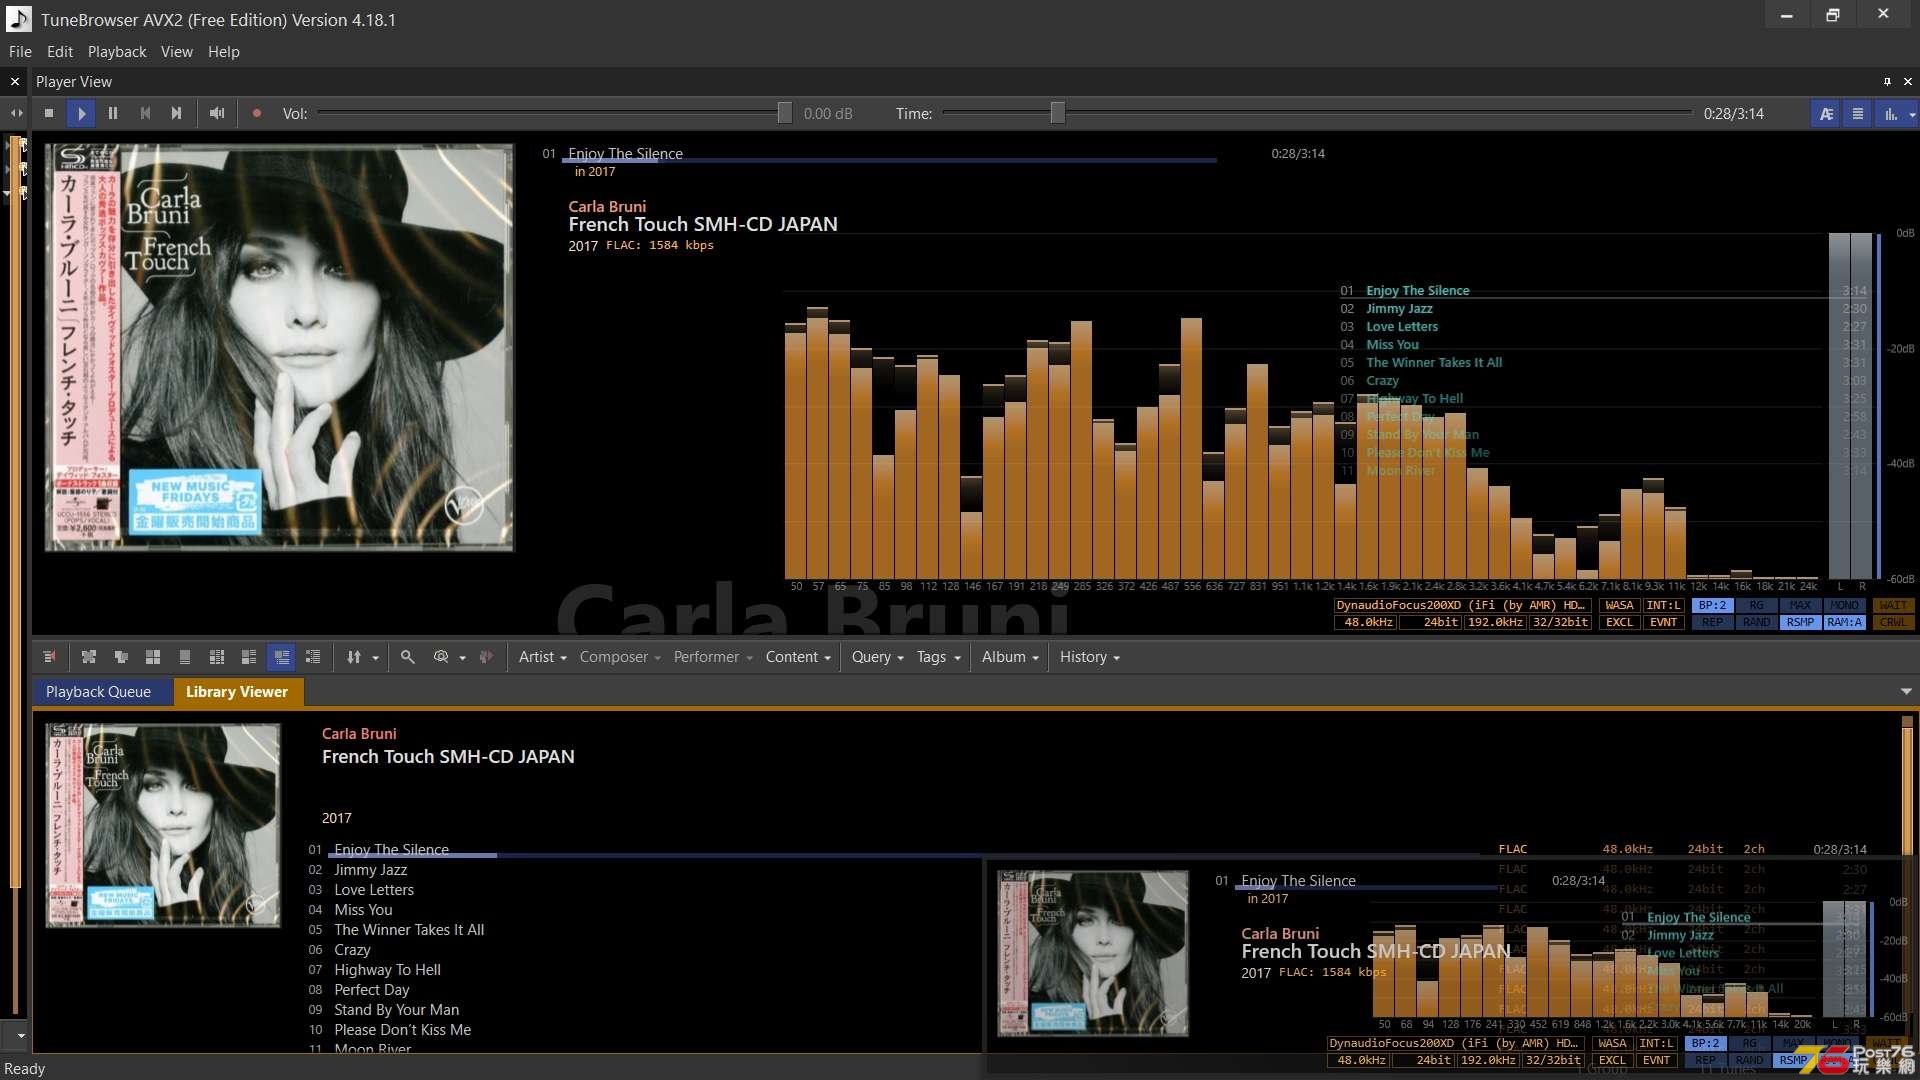This screenshot has height=1080, width=1920.
Task: Toggle RAND random playback in Player View
Action: 1756,622
